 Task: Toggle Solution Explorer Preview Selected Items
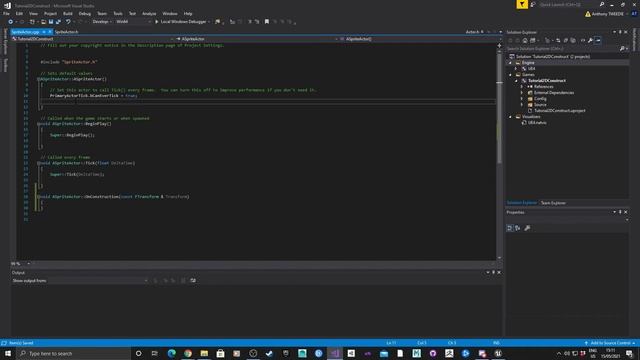tap(598, 40)
